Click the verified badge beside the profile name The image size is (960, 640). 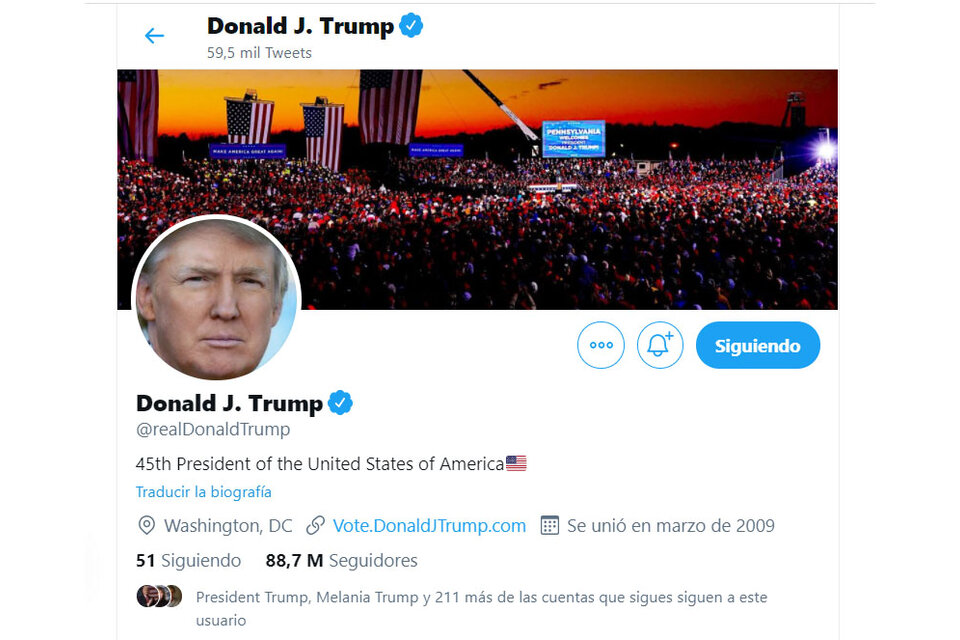point(340,403)
